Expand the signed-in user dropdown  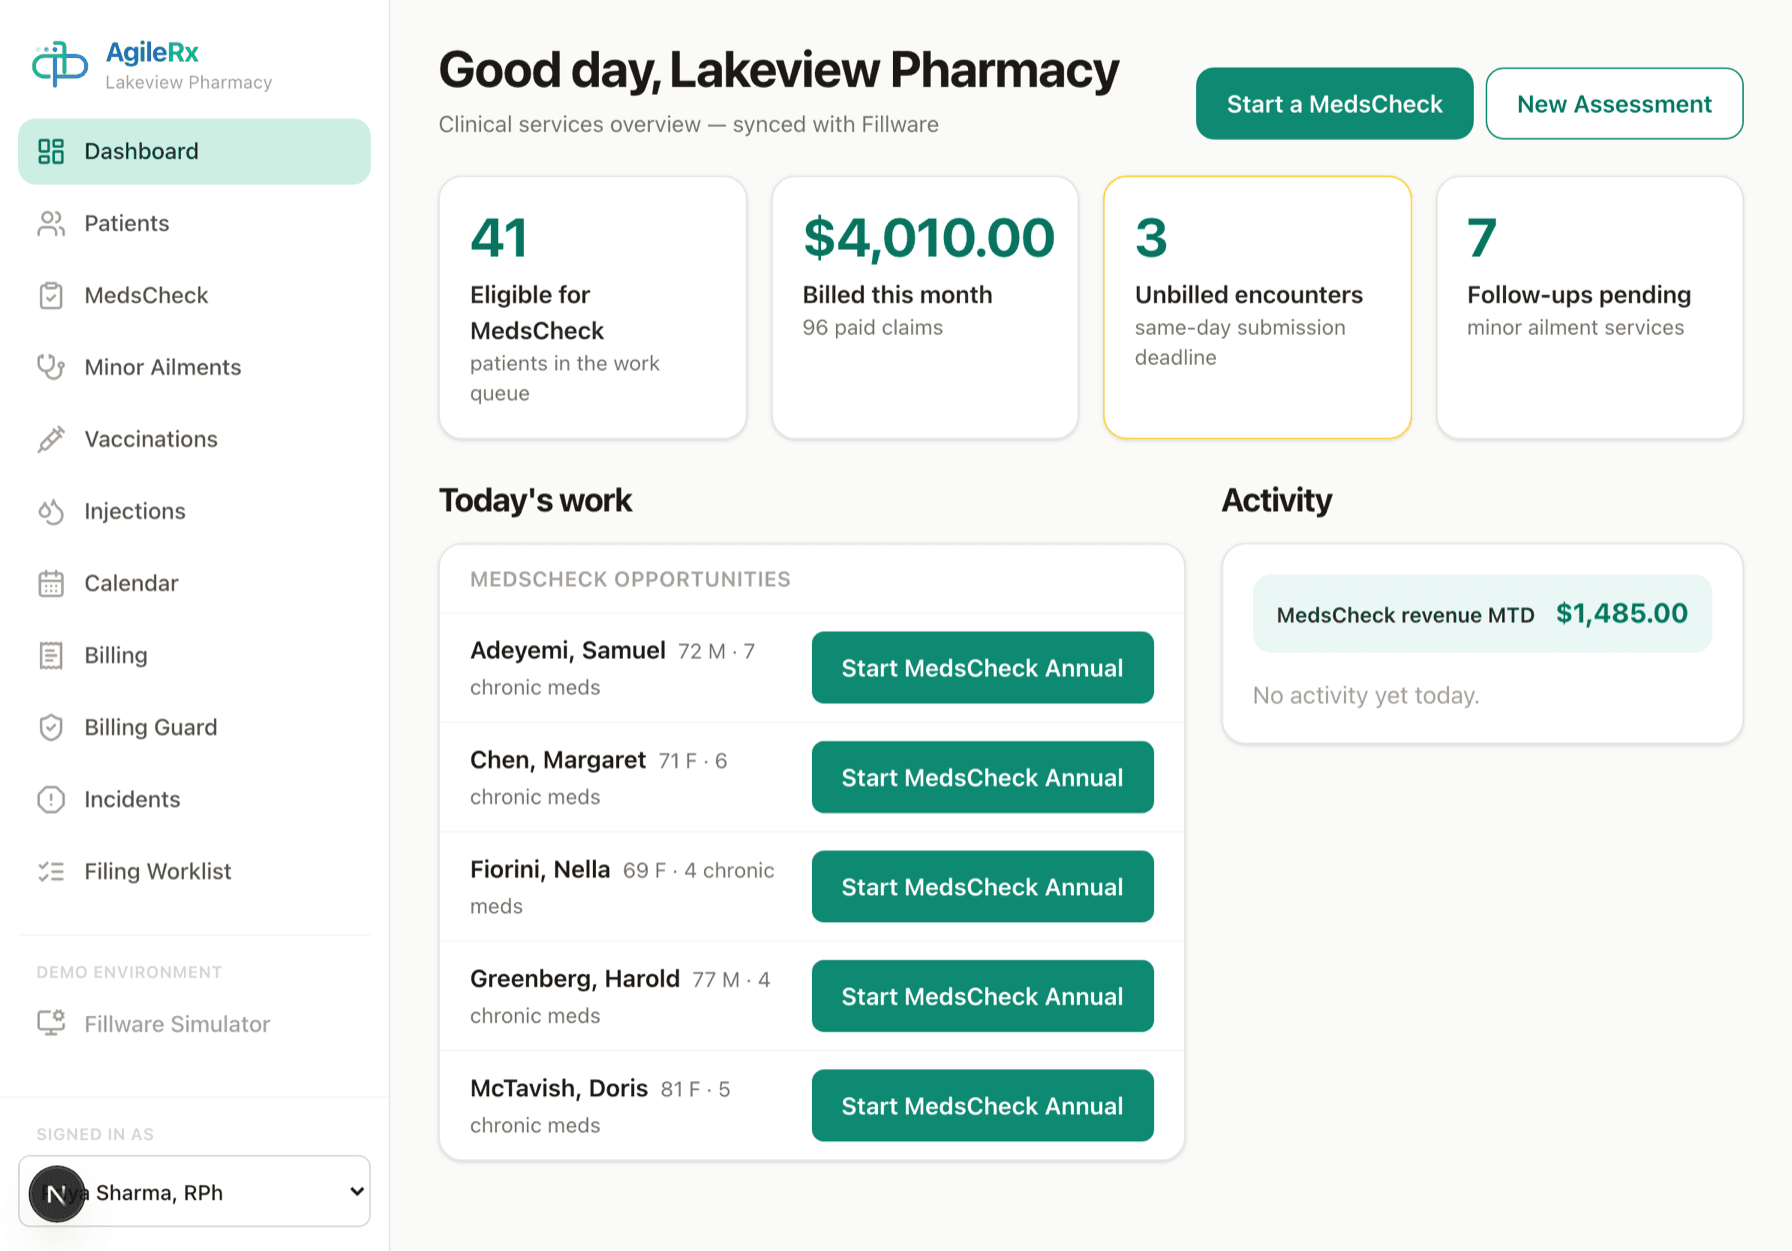coord(194,1191)
